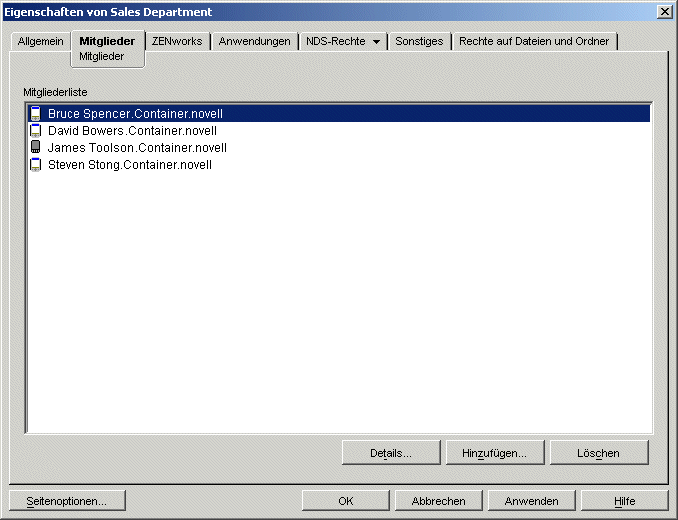Switch to the Allgemein tab

(x=41, y=41)
